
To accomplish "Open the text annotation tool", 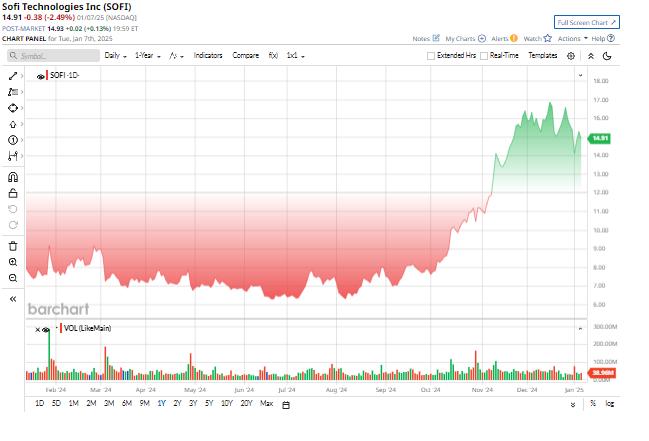I will point(13,92).
